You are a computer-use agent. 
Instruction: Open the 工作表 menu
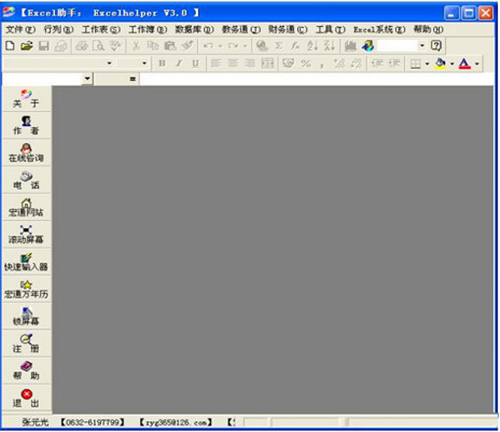click(101, 30)
